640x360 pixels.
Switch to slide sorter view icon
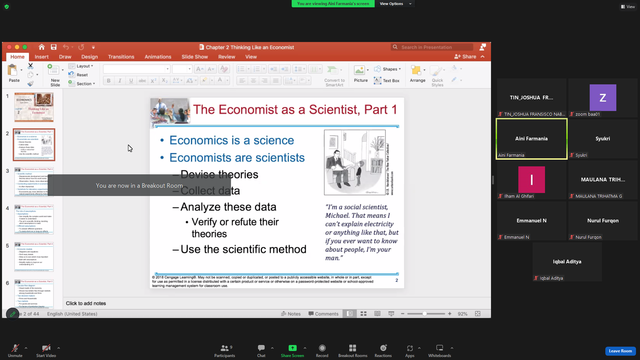point(363,313)
